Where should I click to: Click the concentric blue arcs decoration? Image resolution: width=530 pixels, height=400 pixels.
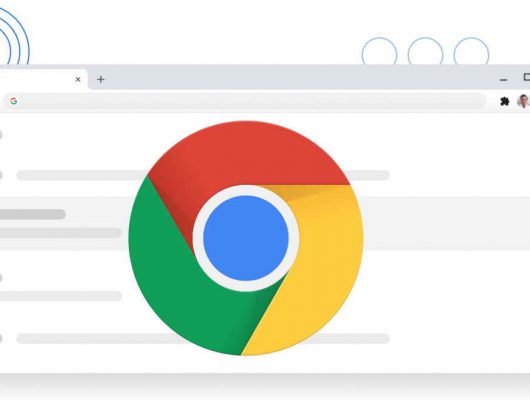pyautogui.click(x=15, y=37)
